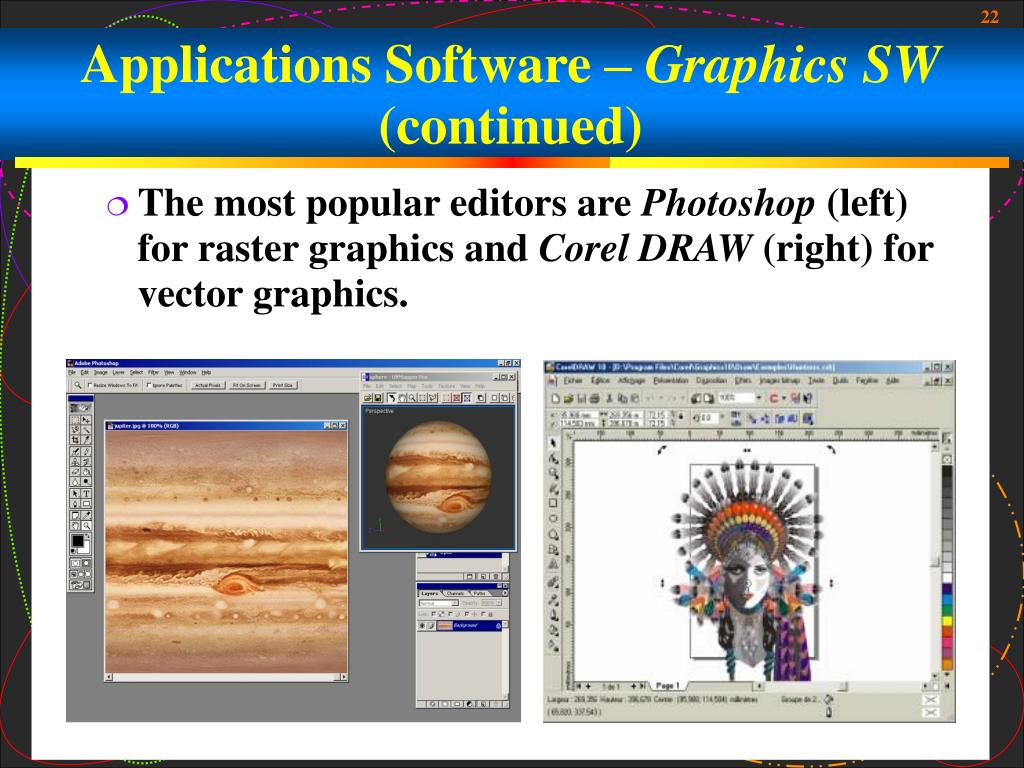
Task: Select the Ellipse tool in CorelDRAW toolbox
Action: (x=553, y=519)
